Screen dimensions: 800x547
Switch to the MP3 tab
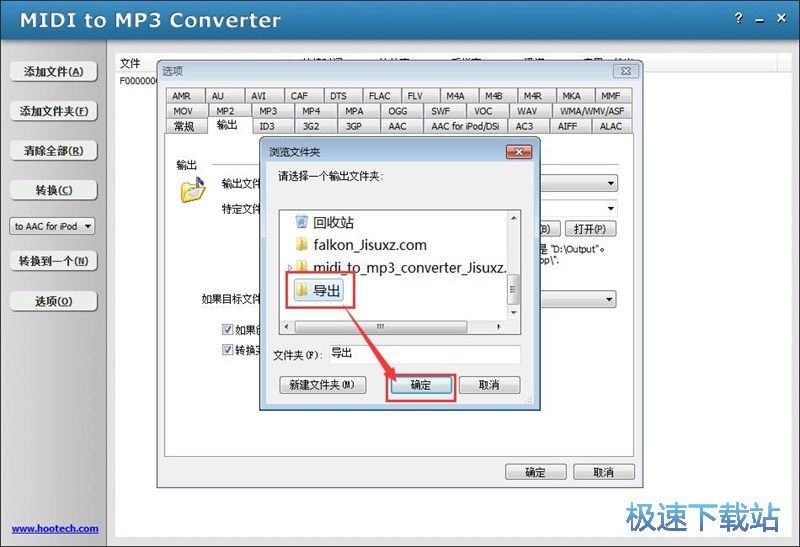[x=272, y=111]
